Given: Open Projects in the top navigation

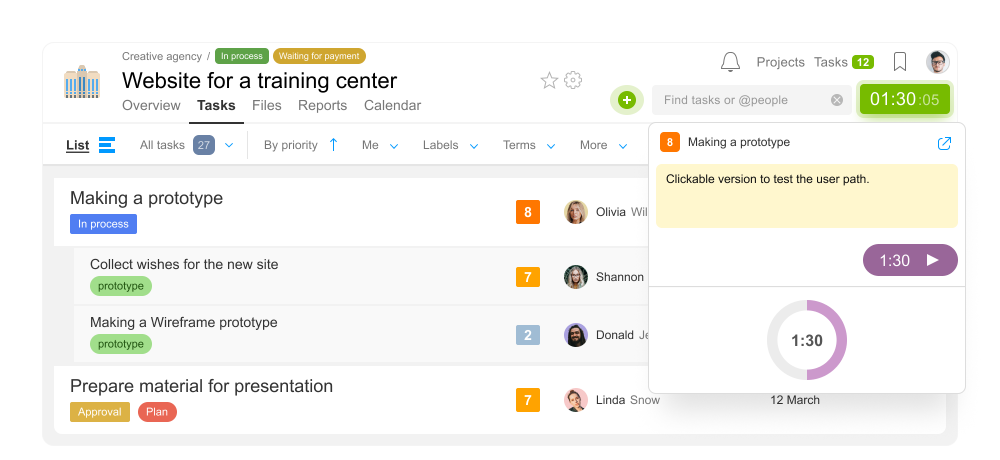Looking at the screenshot, I should tap(781, 62).
